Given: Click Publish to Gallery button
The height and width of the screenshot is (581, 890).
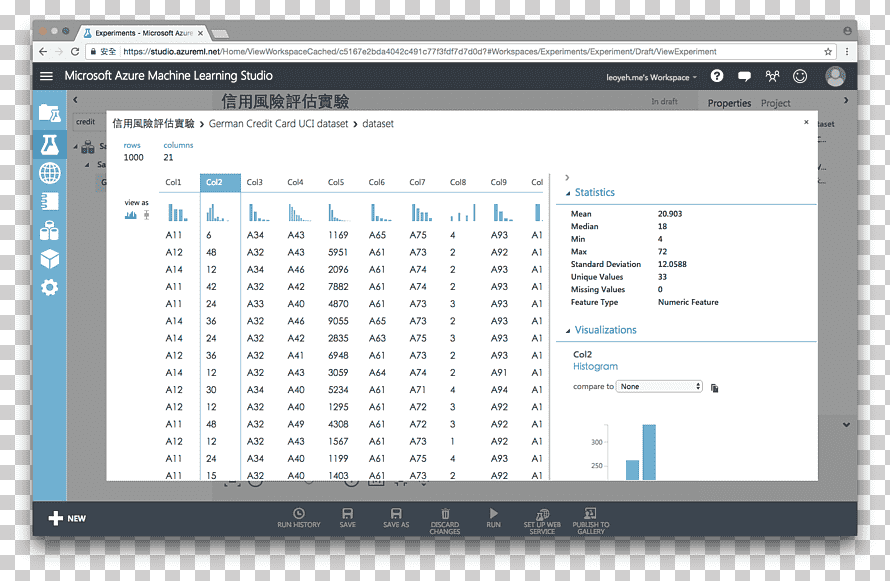Looking at the screenshot, I should [591, 521].
